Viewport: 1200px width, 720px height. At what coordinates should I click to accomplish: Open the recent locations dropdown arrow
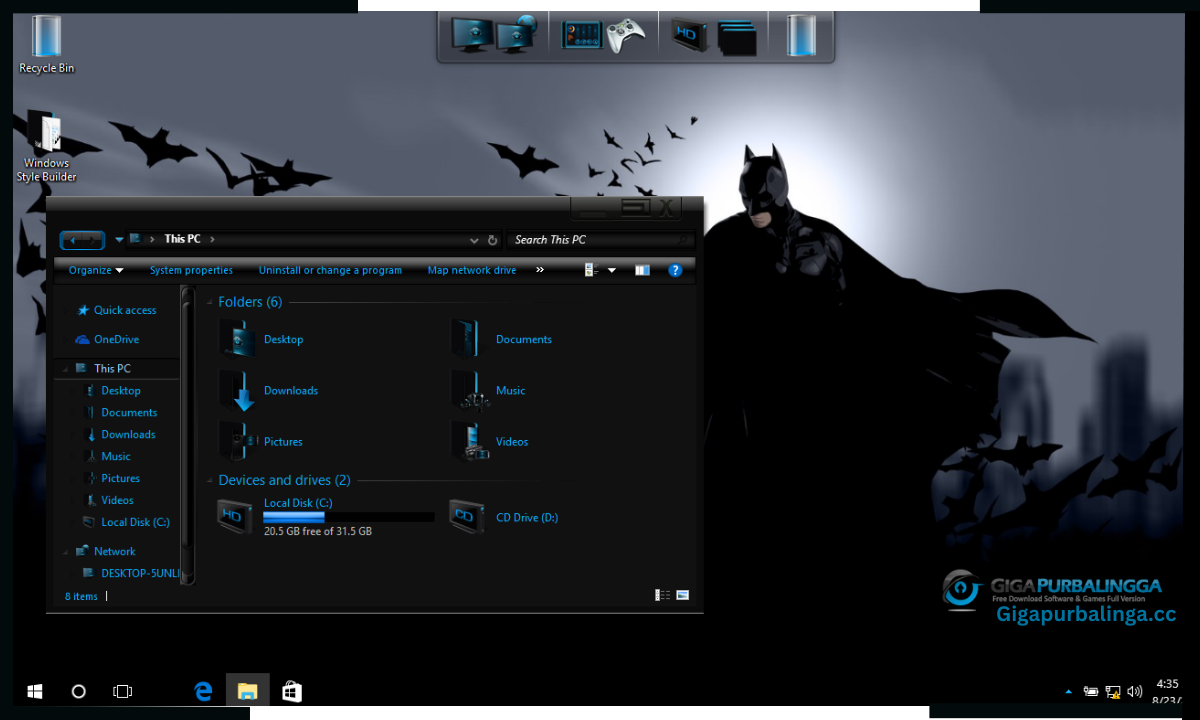pyautogui.click(x=119, y=240)
